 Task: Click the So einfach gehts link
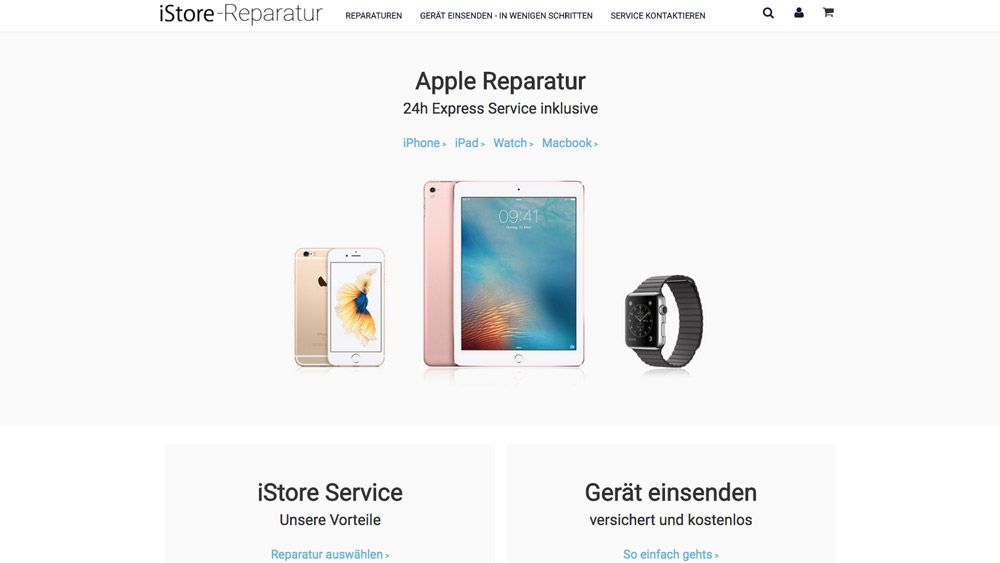click(x=670, y=555)
